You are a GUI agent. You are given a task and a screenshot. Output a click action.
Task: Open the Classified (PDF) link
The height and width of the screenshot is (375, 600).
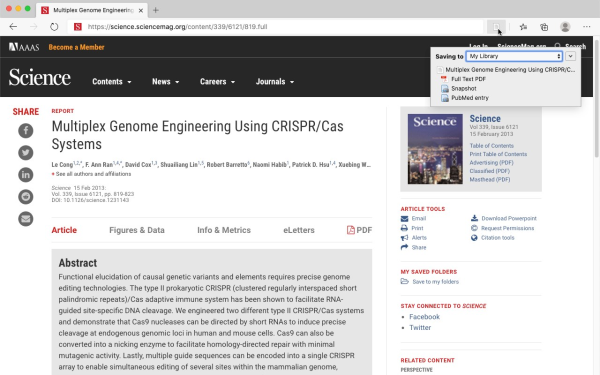tap(490, 171)
